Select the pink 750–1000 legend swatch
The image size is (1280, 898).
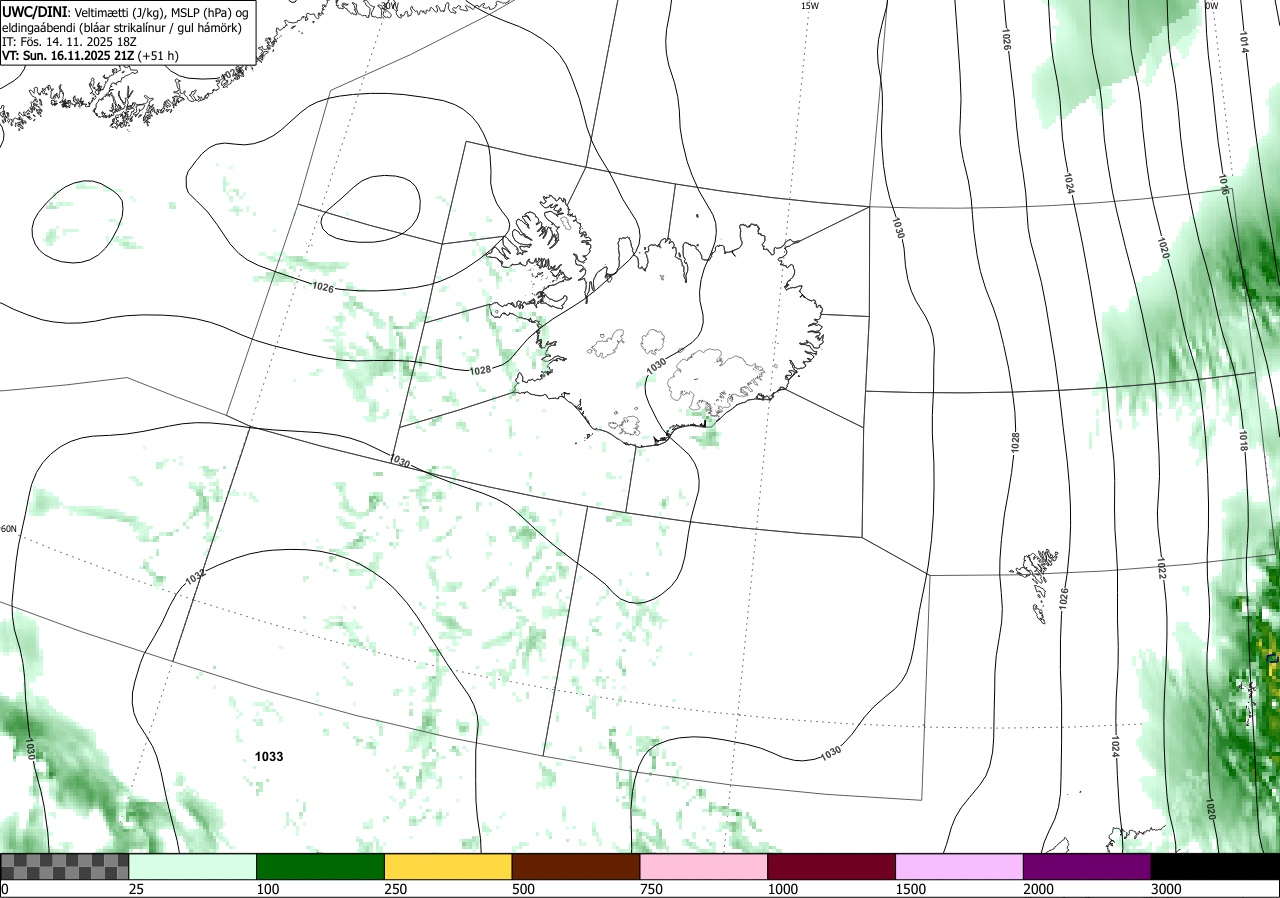(x=704, y=866)
